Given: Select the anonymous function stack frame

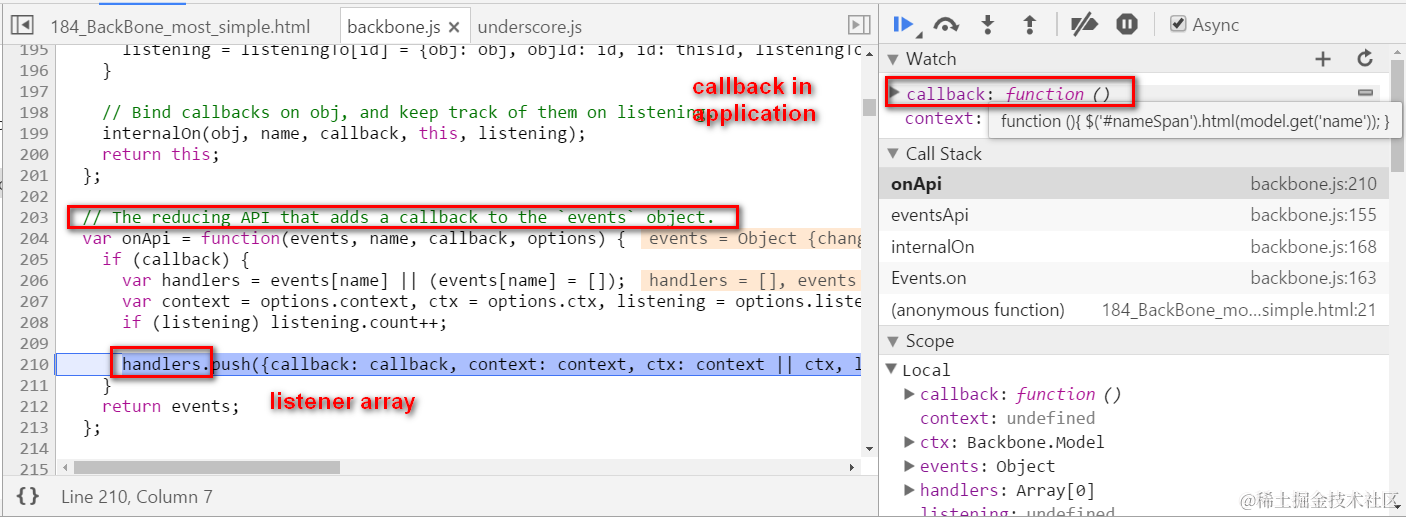Looking at the screenshot, I should point(1134,310).
